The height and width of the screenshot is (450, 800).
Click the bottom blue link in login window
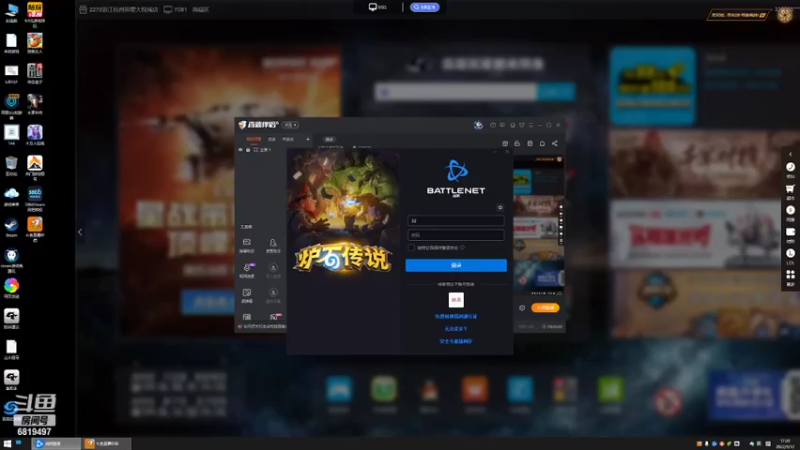coord(456,341)
